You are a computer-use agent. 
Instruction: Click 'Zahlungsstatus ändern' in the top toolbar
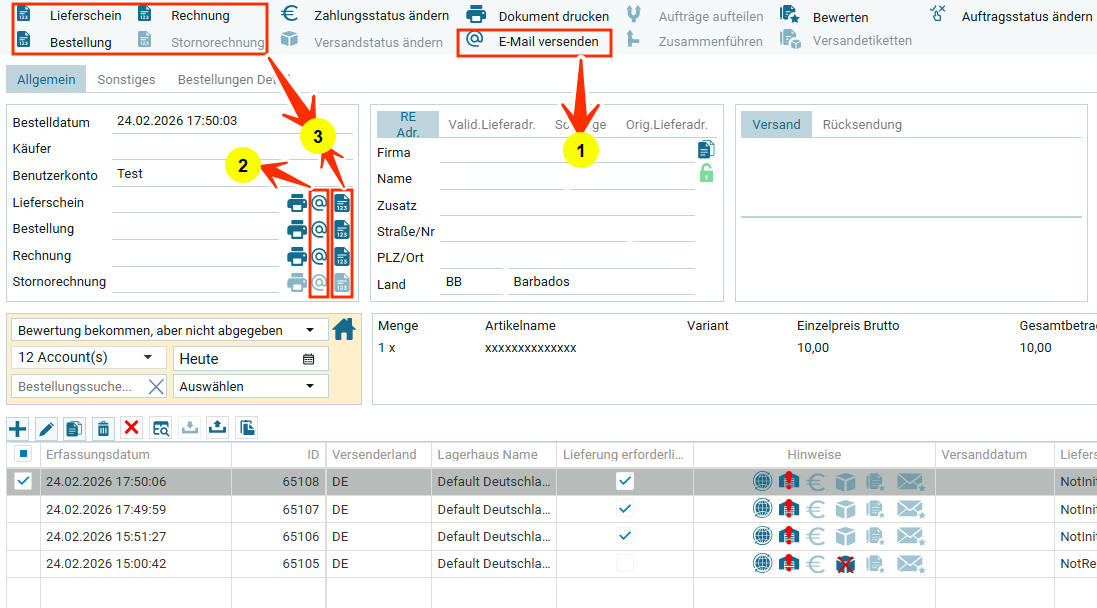pos(365,16)
